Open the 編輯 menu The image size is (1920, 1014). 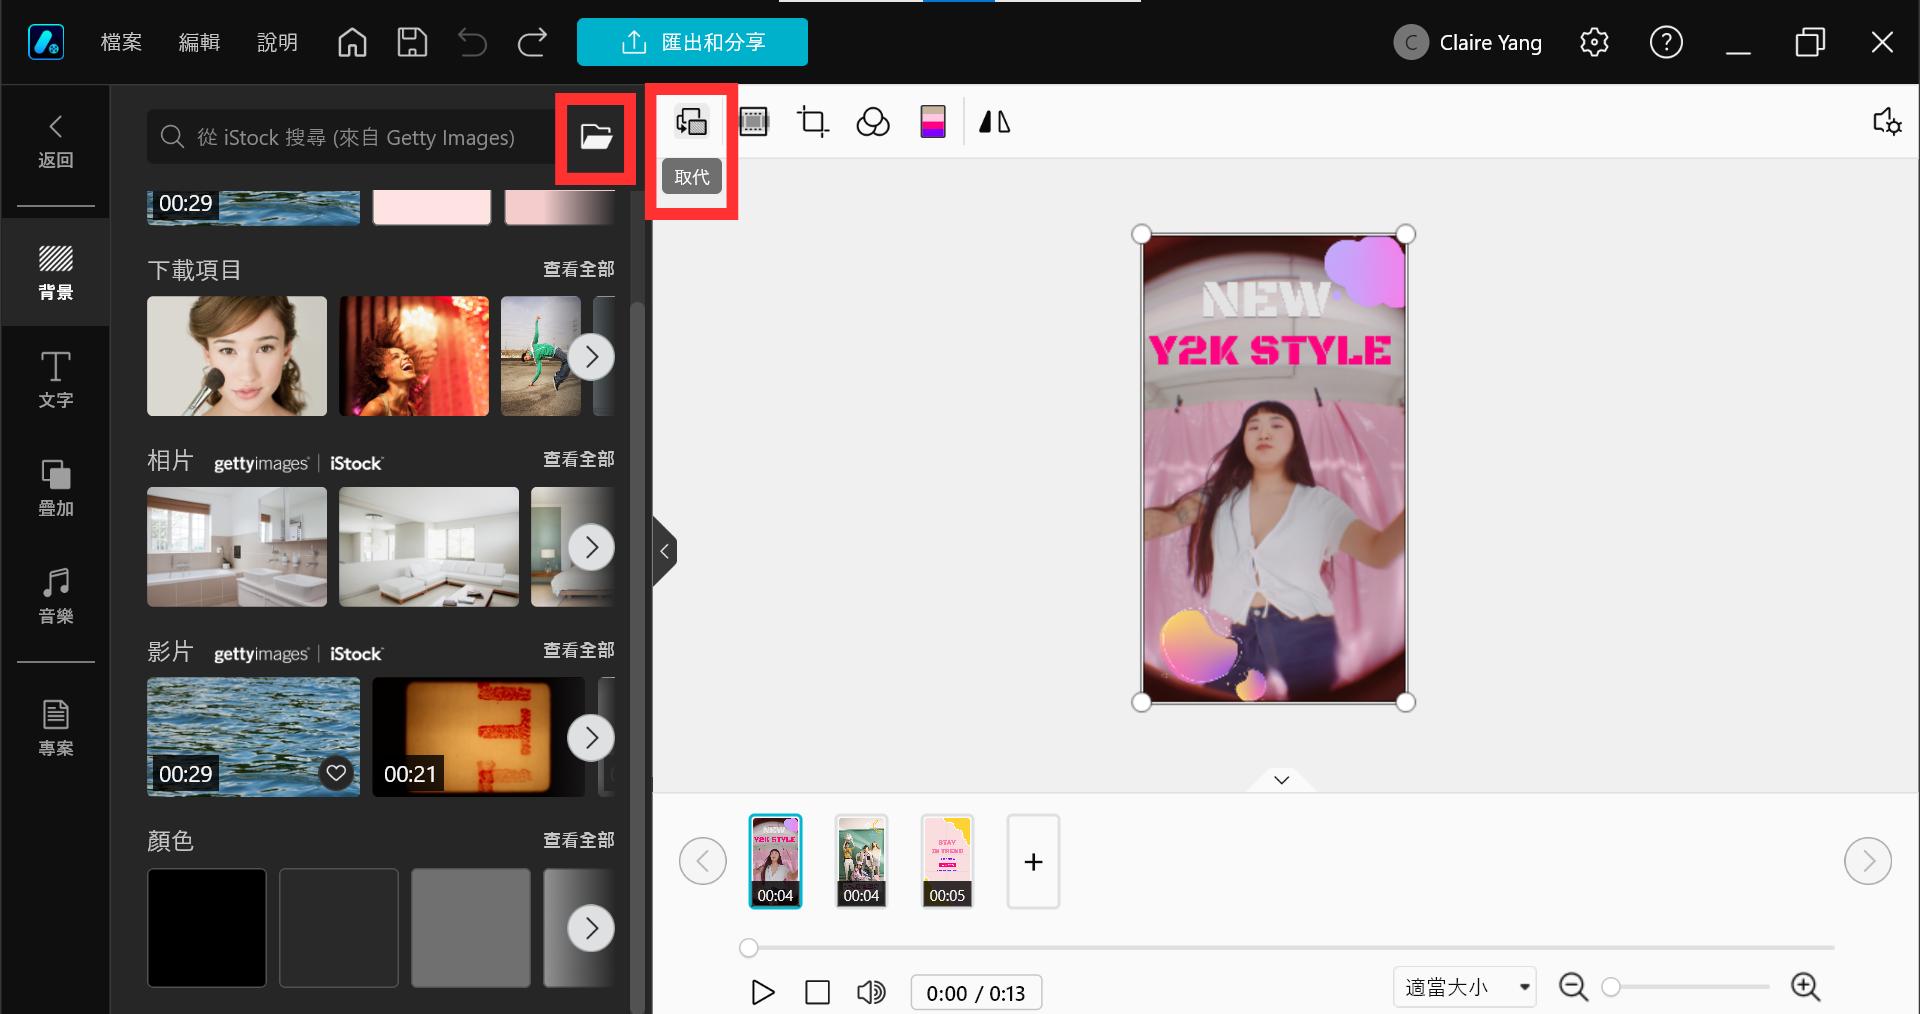199,42
